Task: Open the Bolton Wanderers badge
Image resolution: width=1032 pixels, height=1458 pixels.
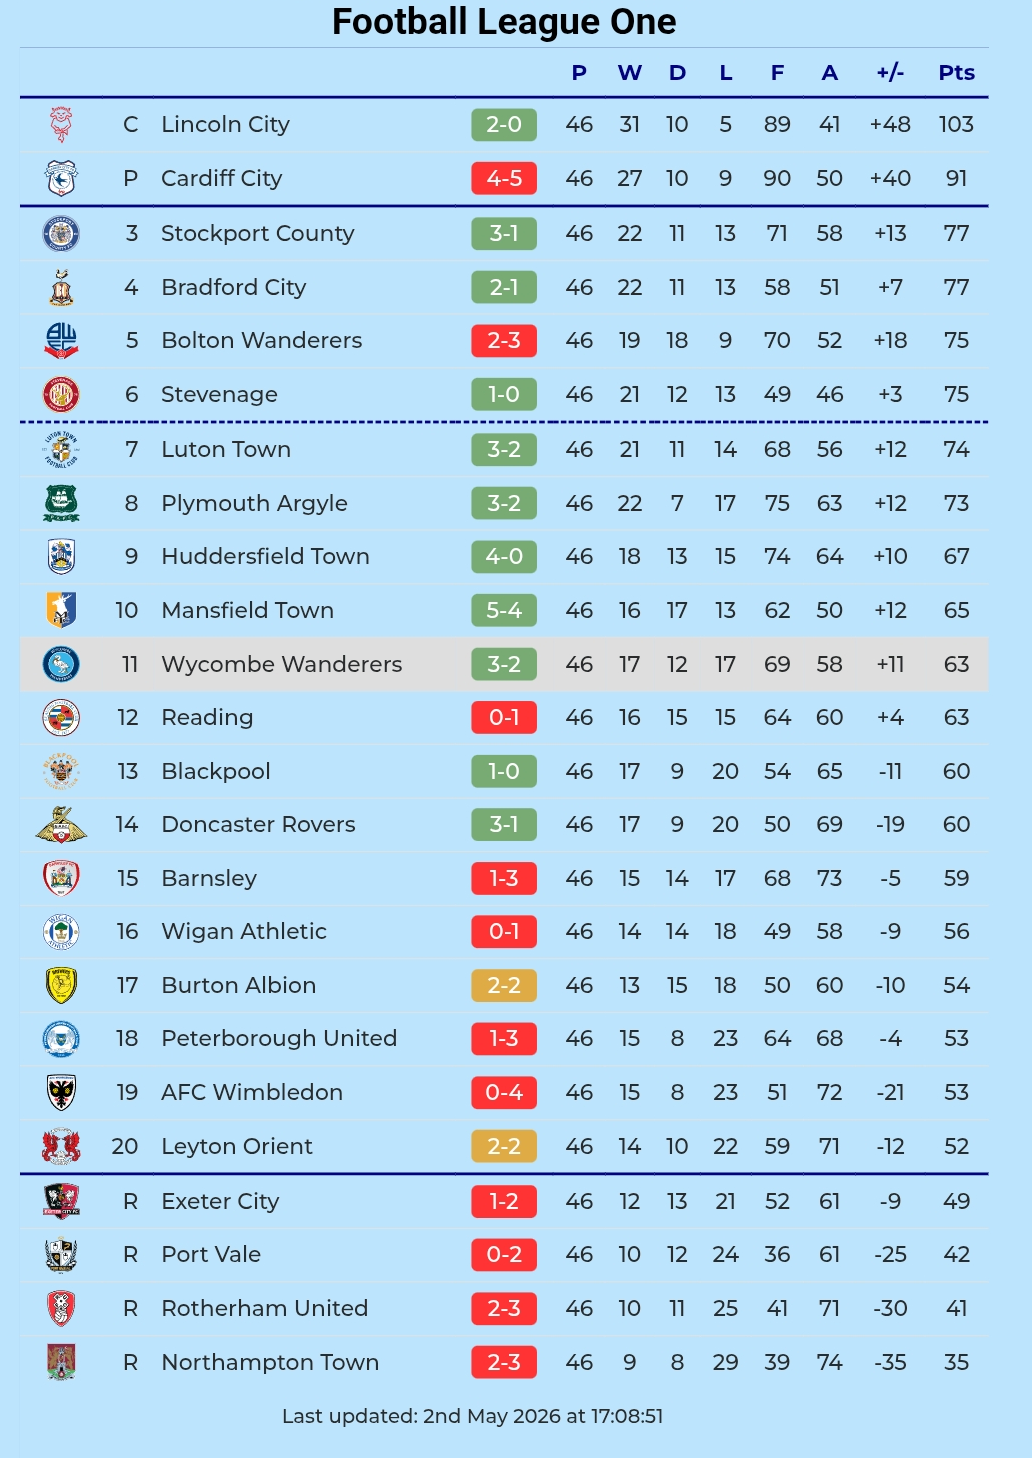Action: point(61,340)
